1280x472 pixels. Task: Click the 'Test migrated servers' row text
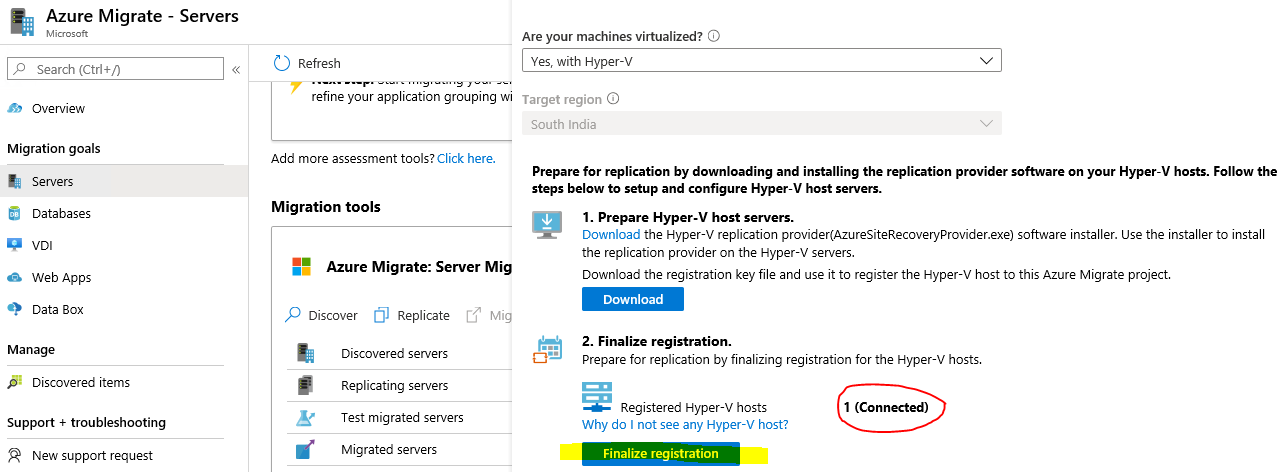coord(402,417)
